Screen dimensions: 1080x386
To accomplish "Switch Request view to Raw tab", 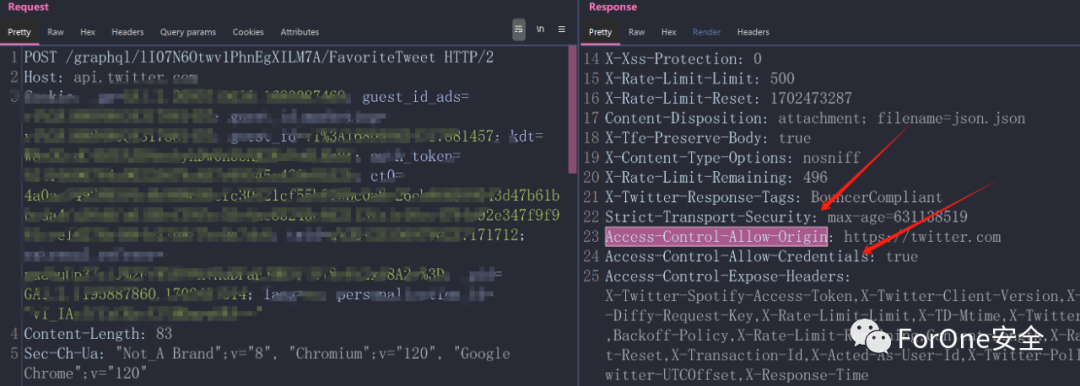I will tap(56, 32).
